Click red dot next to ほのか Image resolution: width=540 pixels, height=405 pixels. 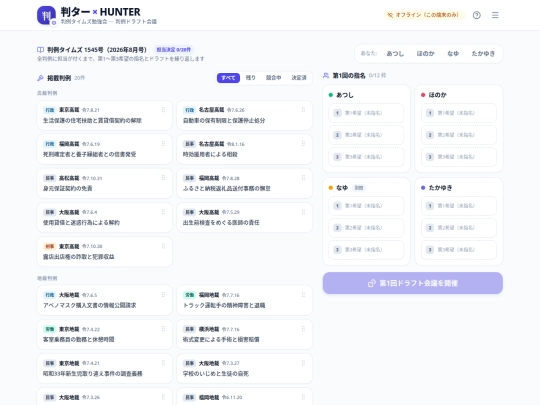point(423,95)
